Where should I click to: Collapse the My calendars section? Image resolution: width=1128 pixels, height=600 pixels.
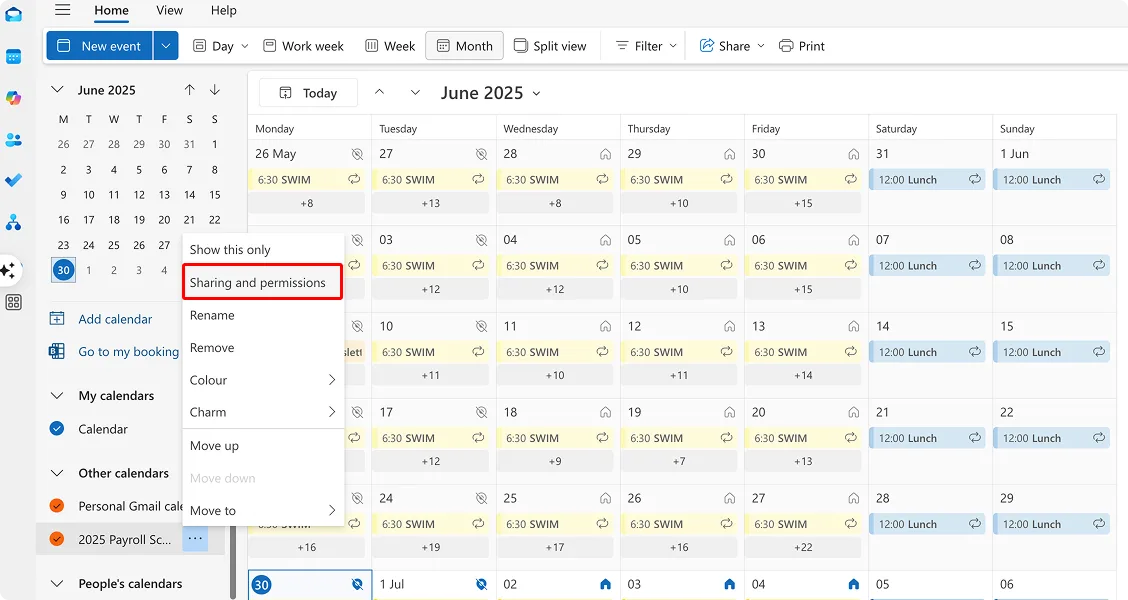[x=57, y=396]
